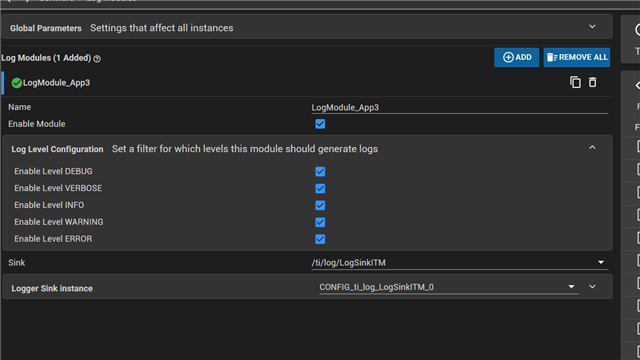The height and width of the screenshot is (360, 640).
Task: Toggle the Enable Level INFO checkbox
Action: (320, 205)
